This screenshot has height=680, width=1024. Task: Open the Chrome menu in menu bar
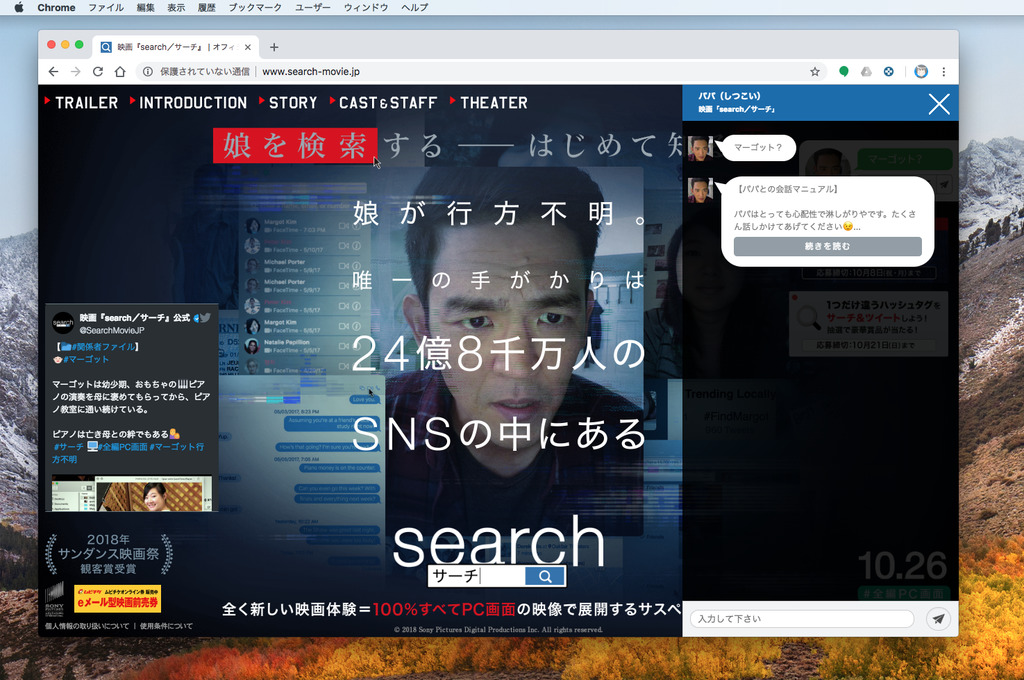coord(56,7)
